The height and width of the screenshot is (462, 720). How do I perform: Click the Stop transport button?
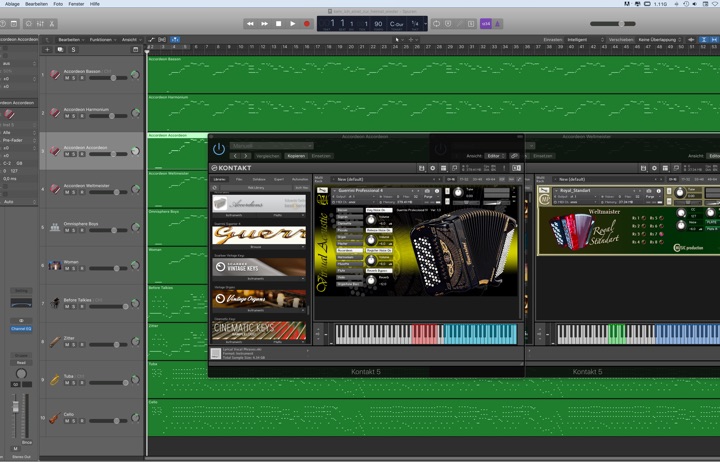coord(278,23)
